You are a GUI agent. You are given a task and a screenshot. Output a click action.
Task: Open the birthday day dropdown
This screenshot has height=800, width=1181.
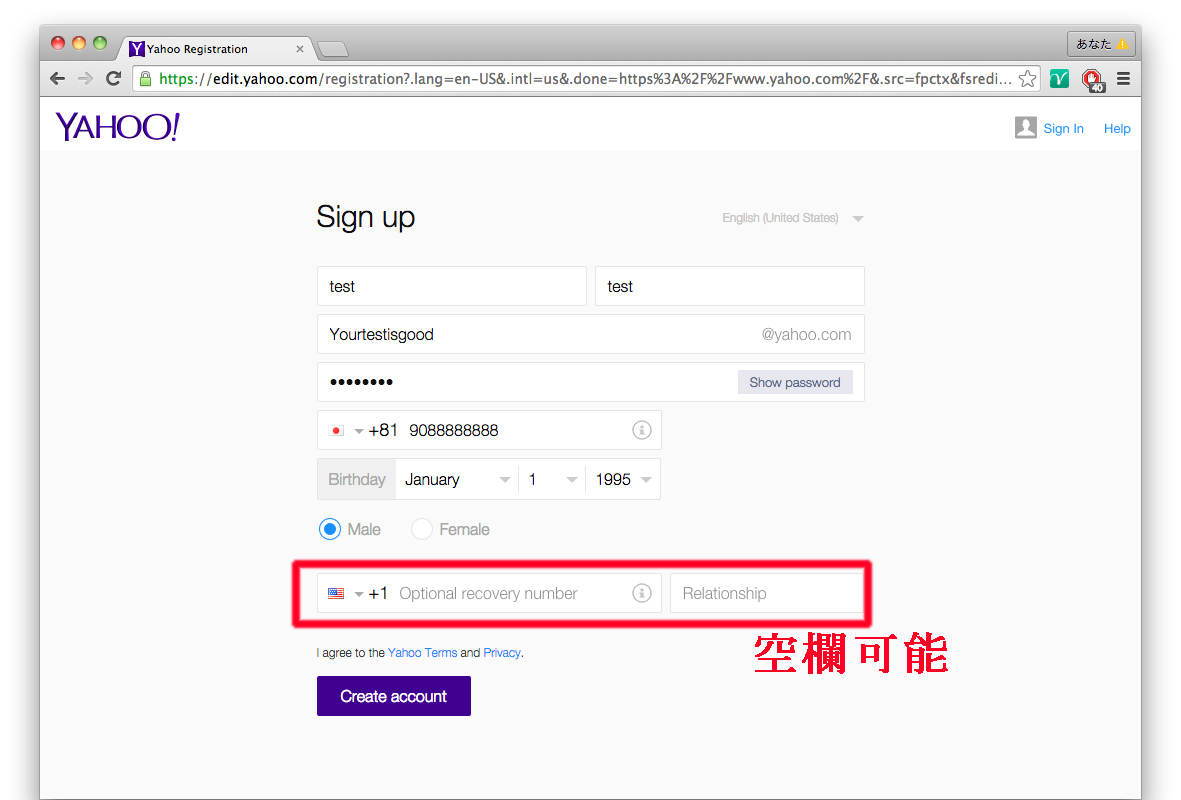tap(553, 479)
